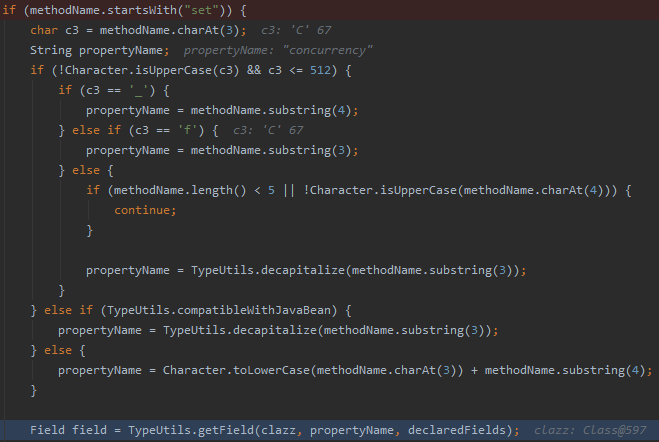Click the variable 'c3' in the char declaration
The height and width of the screenshot is (442, 659).
point(72,30)
